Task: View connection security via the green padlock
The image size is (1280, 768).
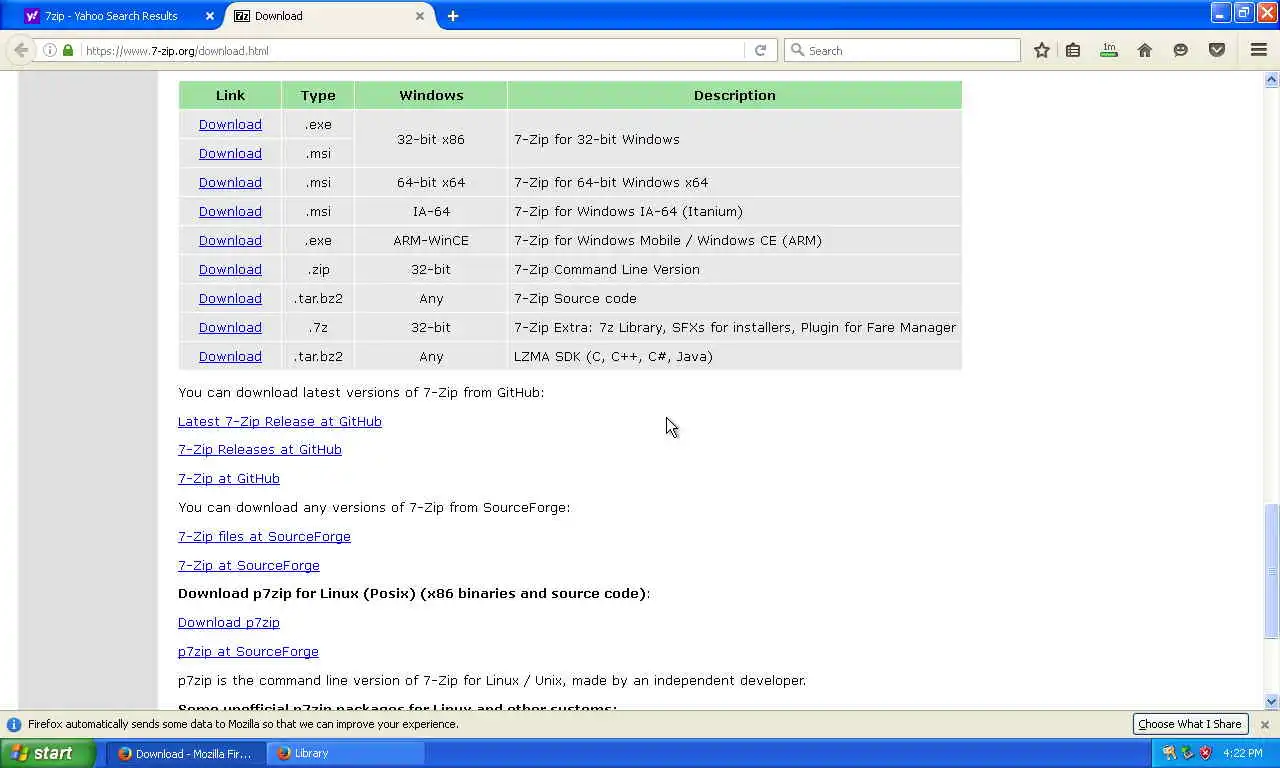Action: tap(68, 50)
